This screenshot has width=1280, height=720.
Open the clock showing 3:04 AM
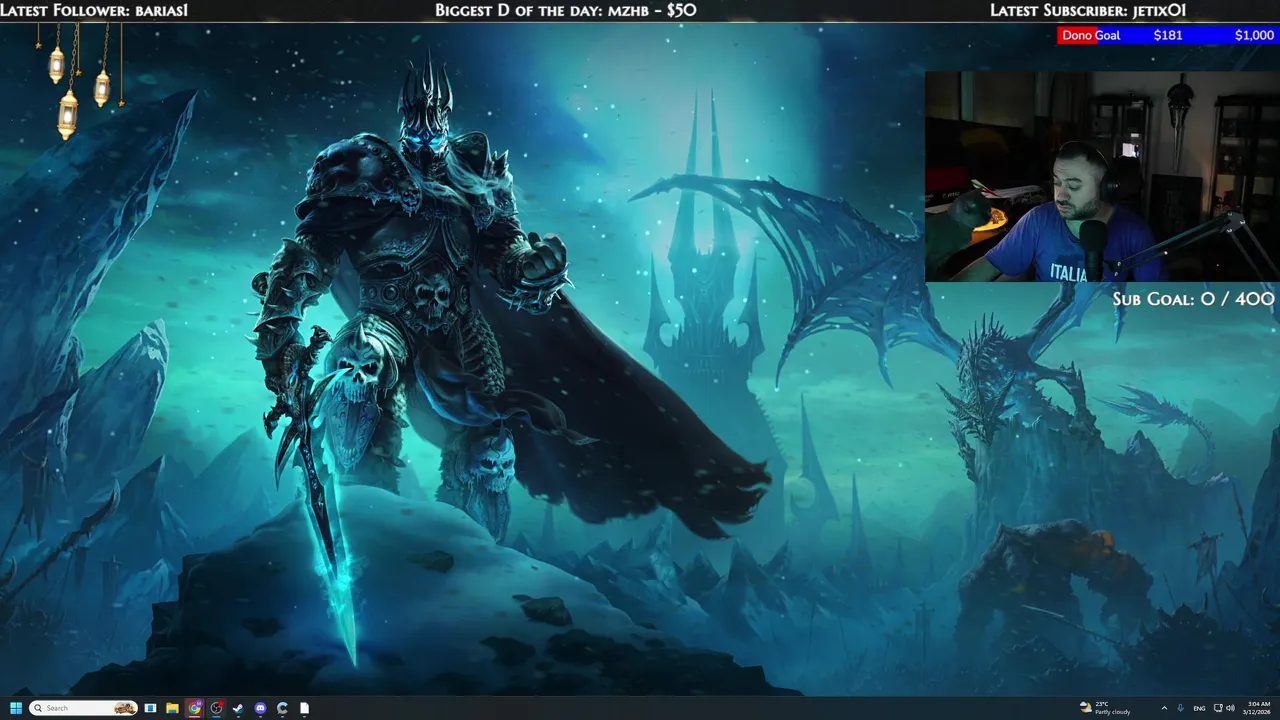(x=1257, y=708)
